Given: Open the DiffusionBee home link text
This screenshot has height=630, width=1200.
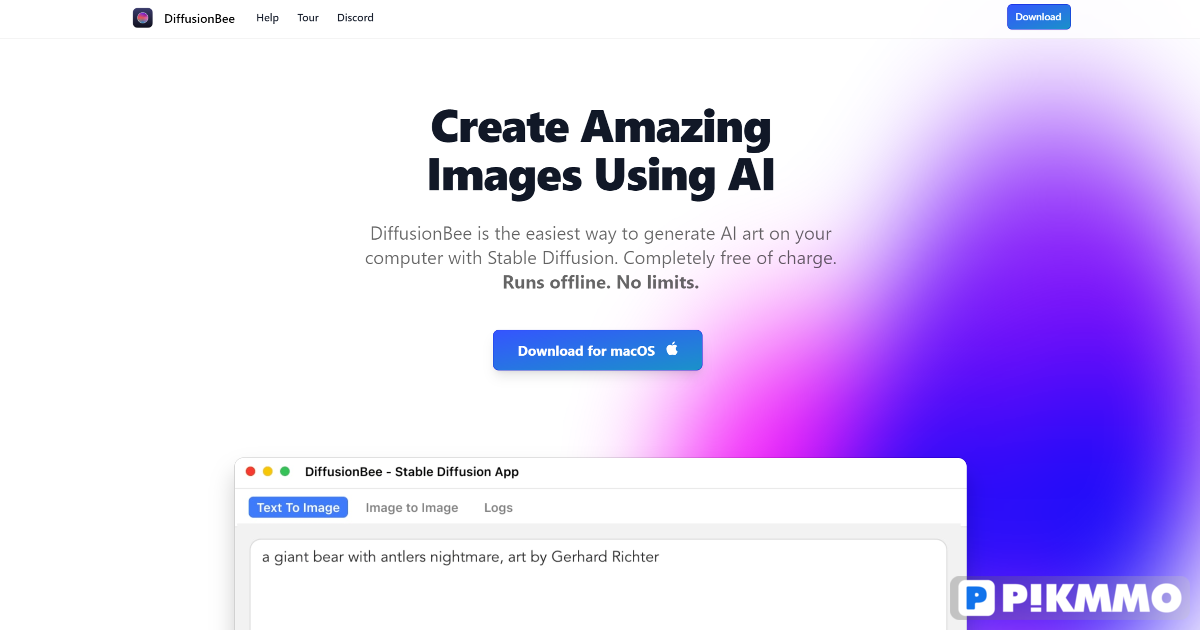Looking at the screenshot, I should click(x=200, y=18).
